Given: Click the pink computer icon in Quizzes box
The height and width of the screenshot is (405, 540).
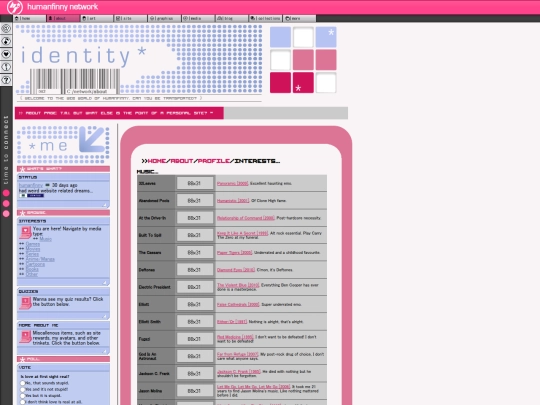Looking at the screenshot, I should 25,303.
